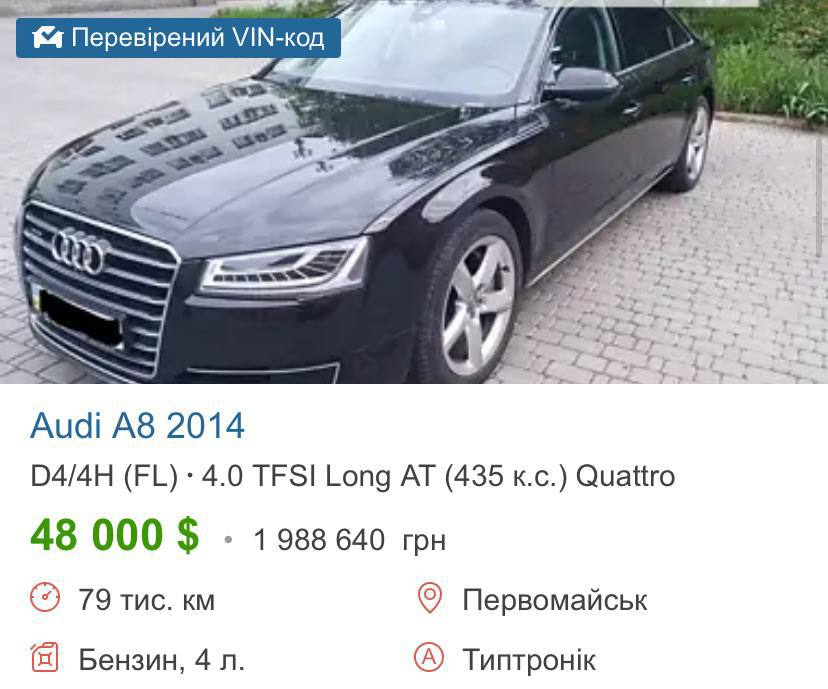Click the 1 988 640 грн price
Image resolution: width=828 pixels, height=689 pixels.
click(x=350, y=540)
